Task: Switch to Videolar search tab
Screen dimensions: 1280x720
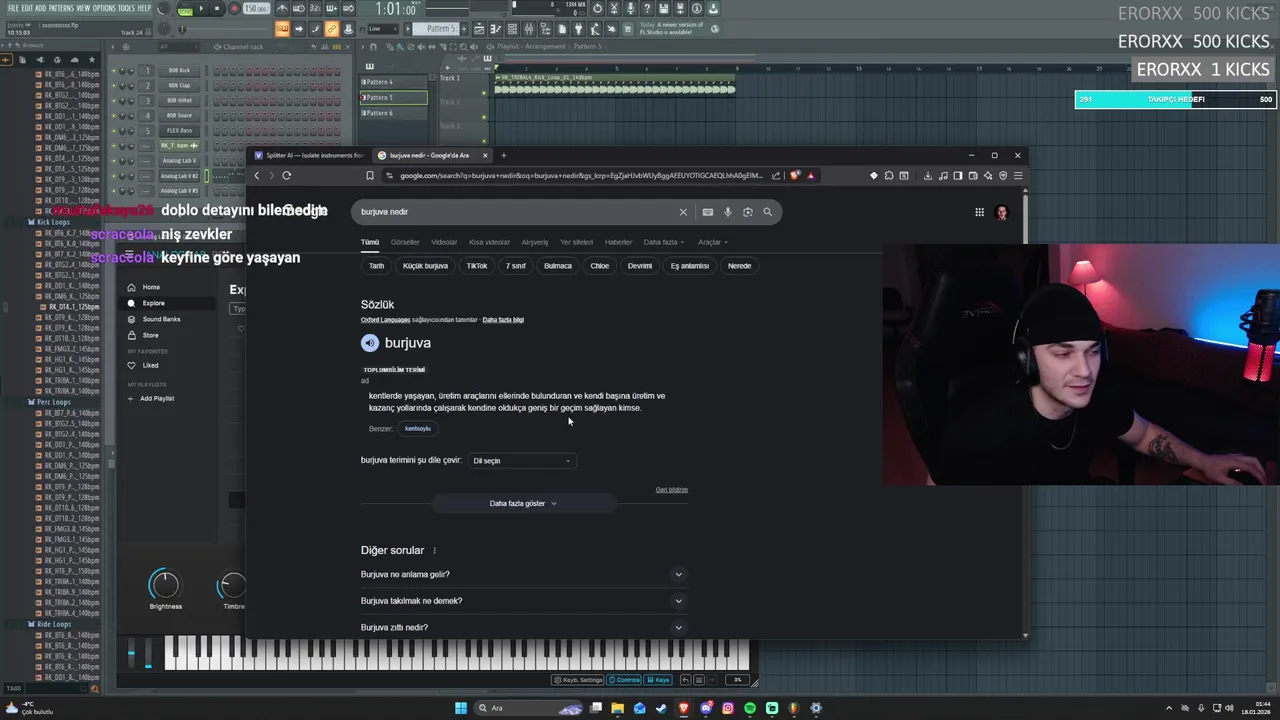Action: [444, 242]
